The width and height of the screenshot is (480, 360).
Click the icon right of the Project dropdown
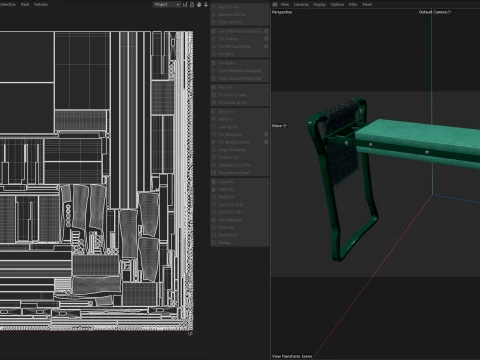pyautogui.click(x=185, y=4)
